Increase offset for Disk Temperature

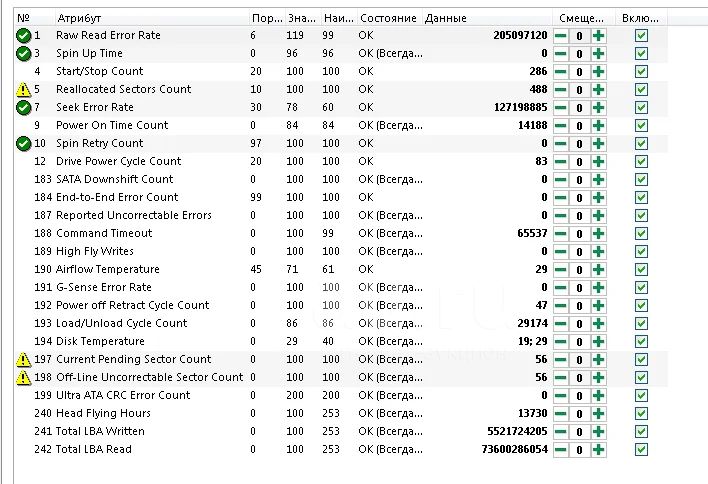tap(598, 342)
